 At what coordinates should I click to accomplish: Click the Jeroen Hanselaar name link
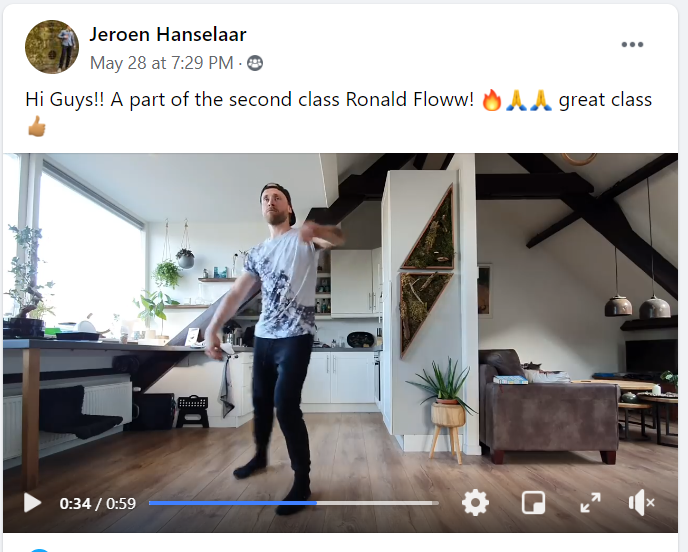pyautogui.click(x=168, y=34)
